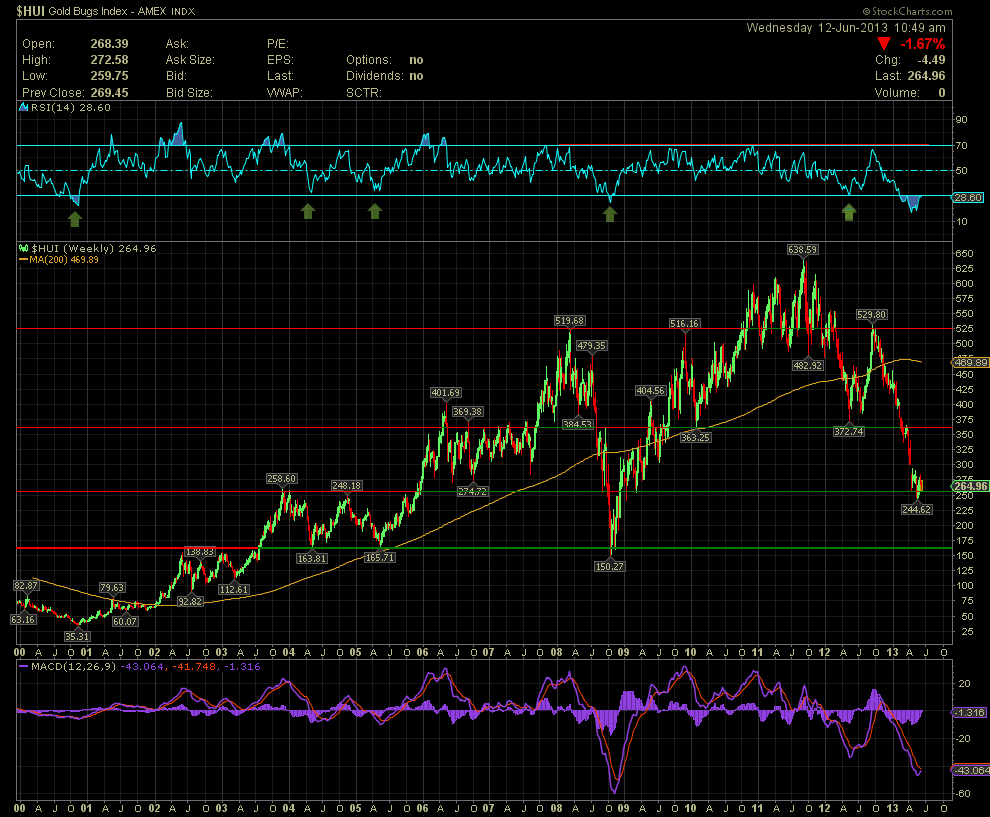Click the green RSI arrow below 2009 low
This screenshot has width=990, height=817.
click(609, 211)
